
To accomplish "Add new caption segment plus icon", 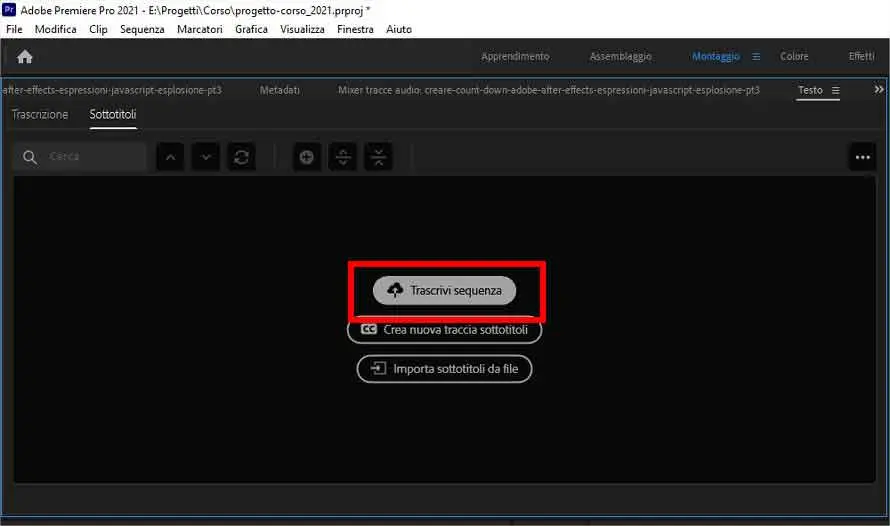I will click(x=307, y=157).
